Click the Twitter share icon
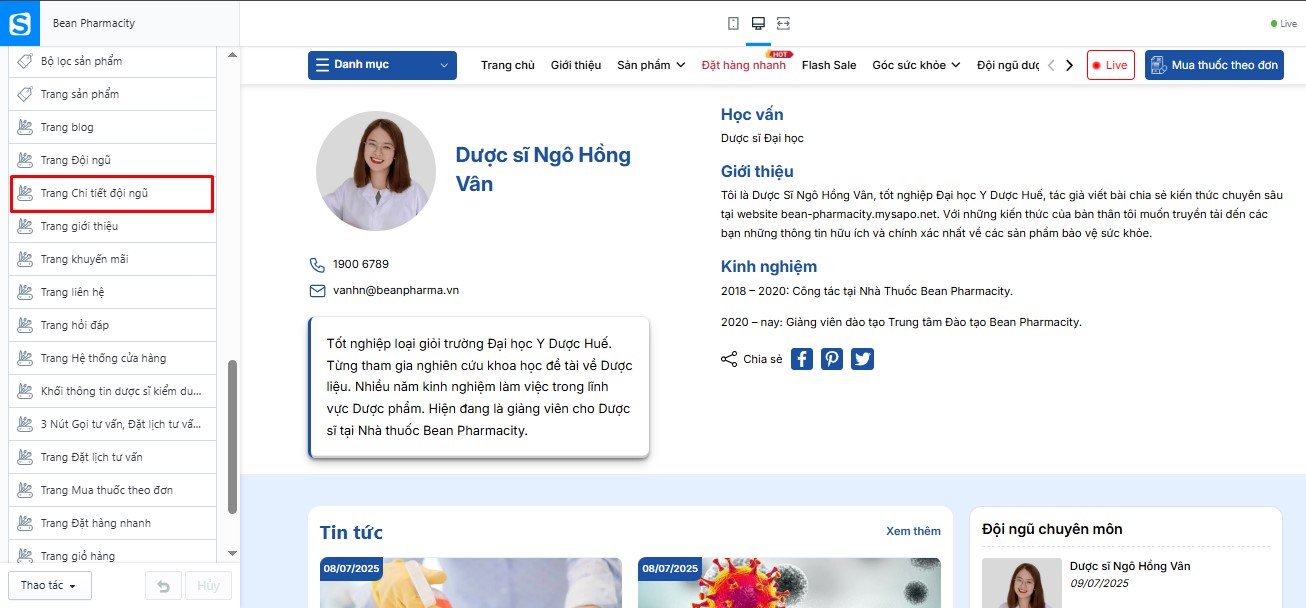The image size is (1306, 608). tap(862, 359)
